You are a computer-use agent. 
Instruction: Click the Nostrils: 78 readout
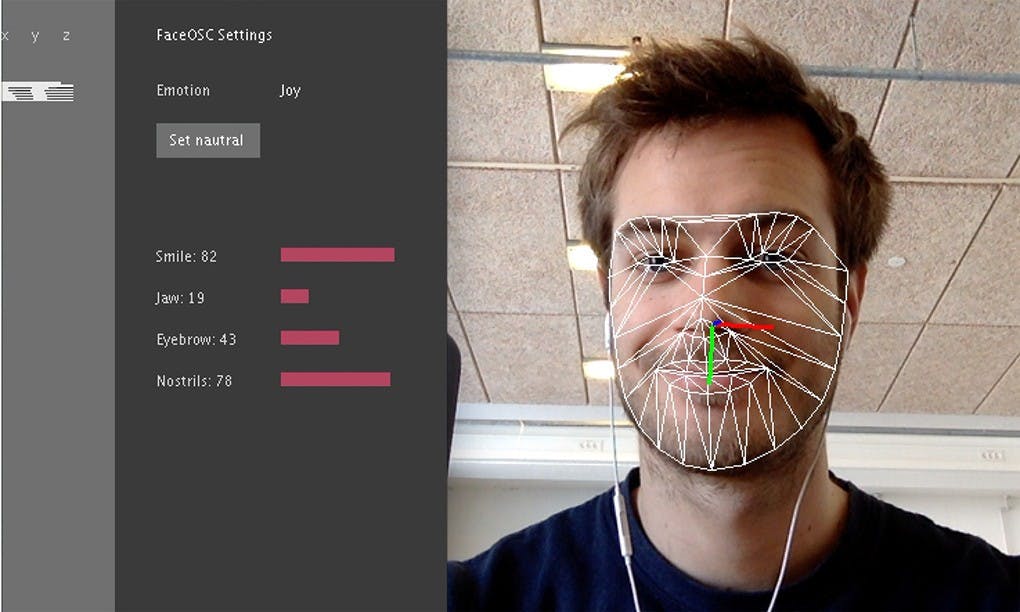[194, 381]
